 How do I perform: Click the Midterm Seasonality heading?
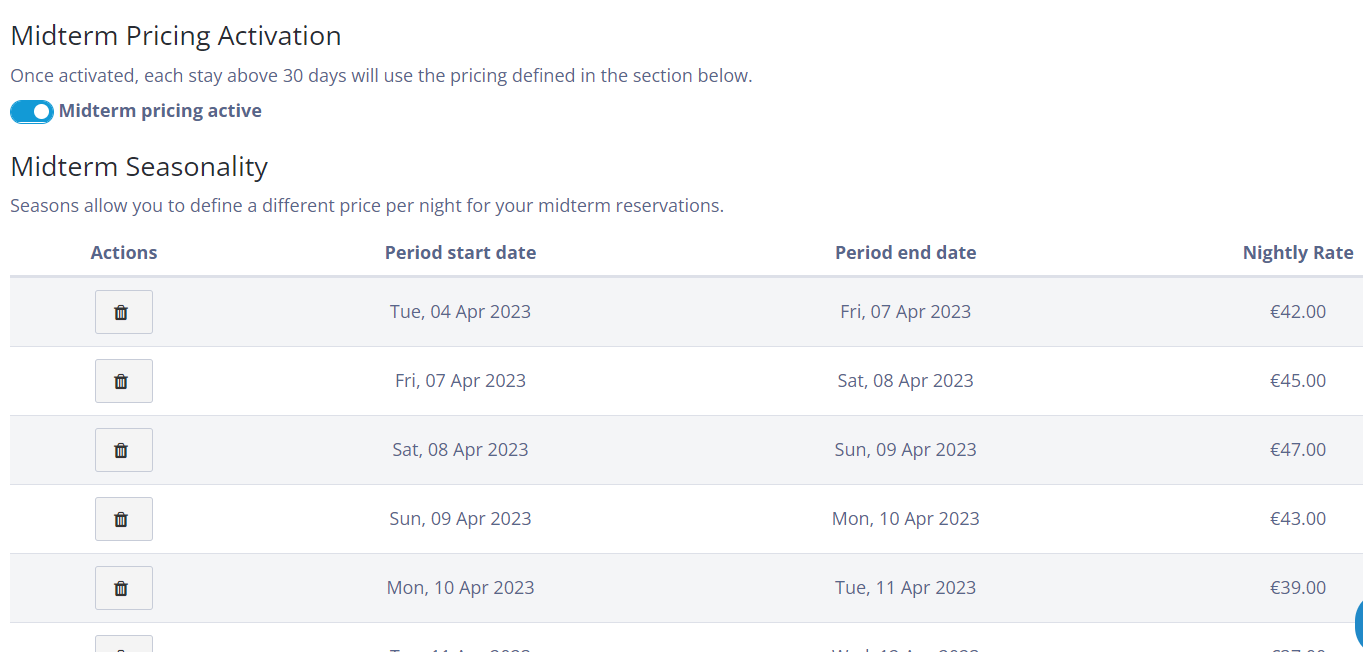tap(139, 166)
